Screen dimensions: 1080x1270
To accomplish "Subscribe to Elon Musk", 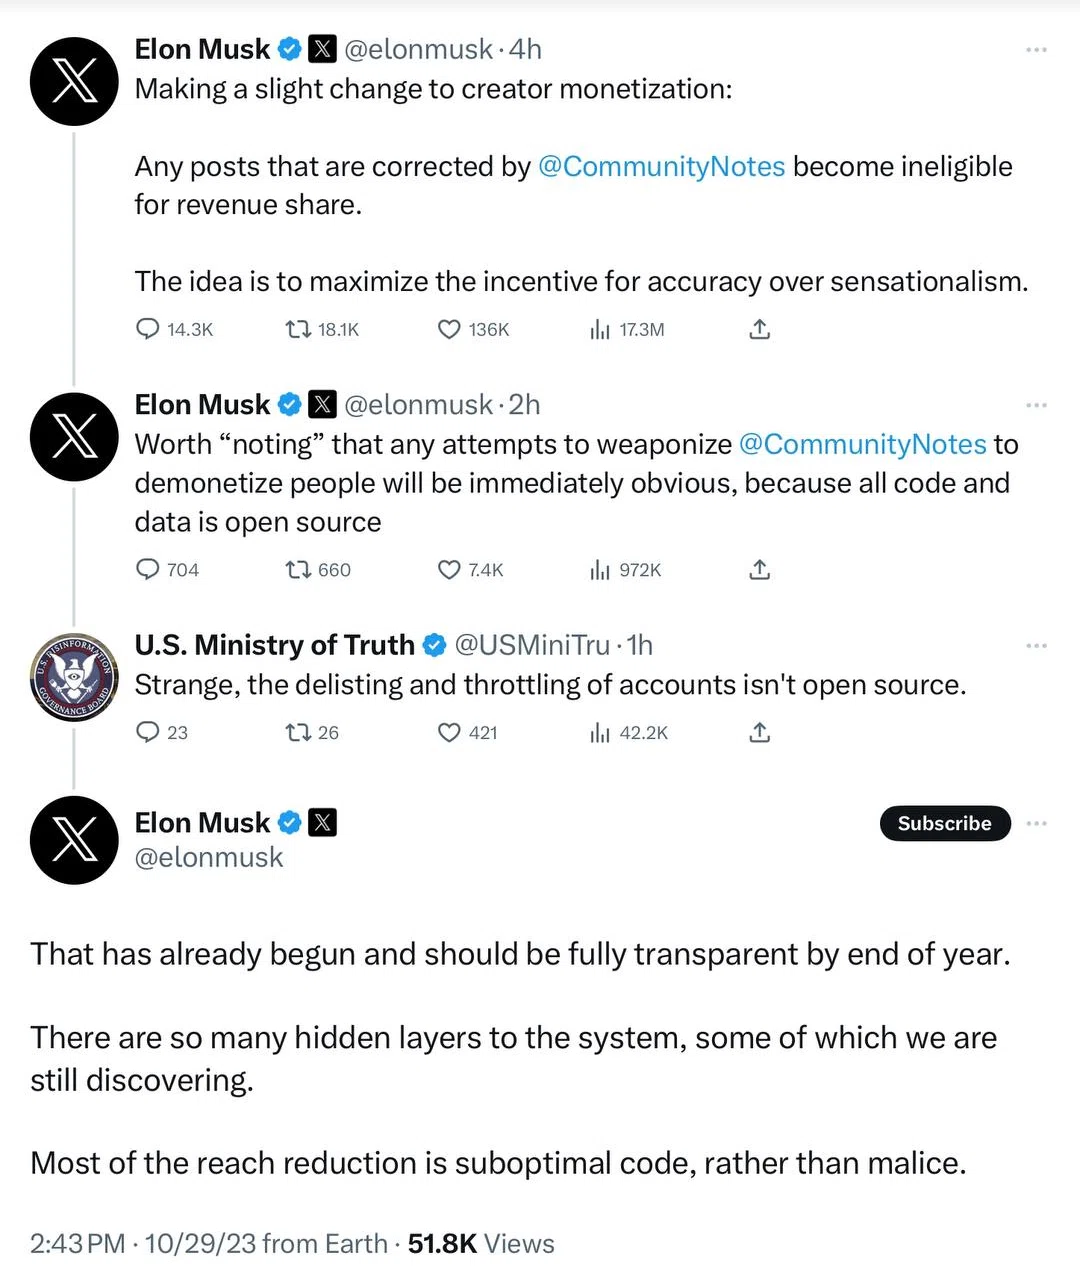I will click(945, 823).
